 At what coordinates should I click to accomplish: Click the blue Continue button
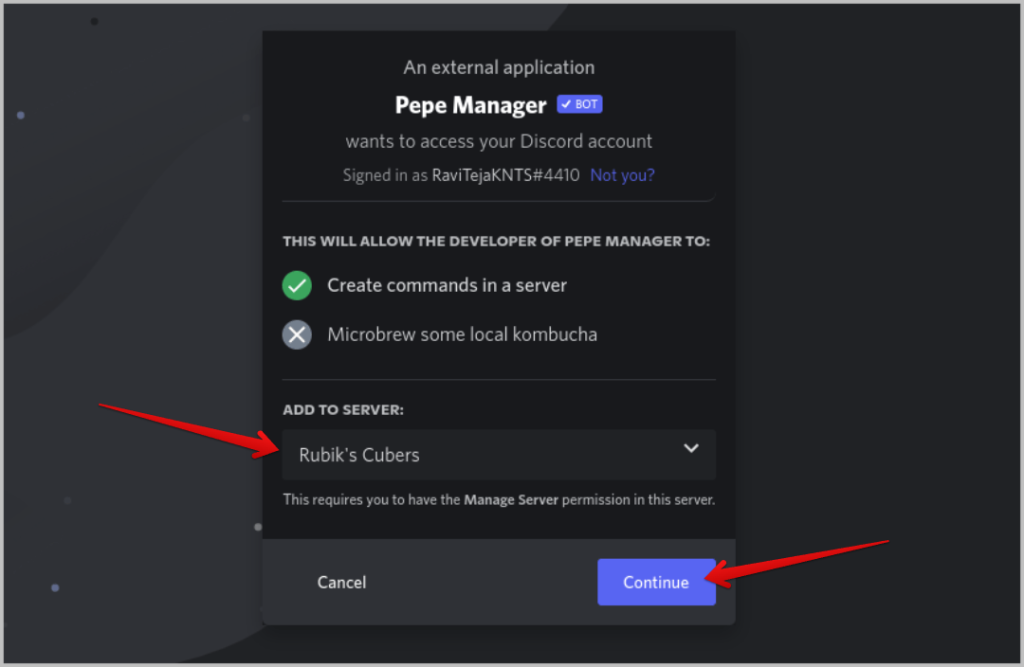coord(656,582)
